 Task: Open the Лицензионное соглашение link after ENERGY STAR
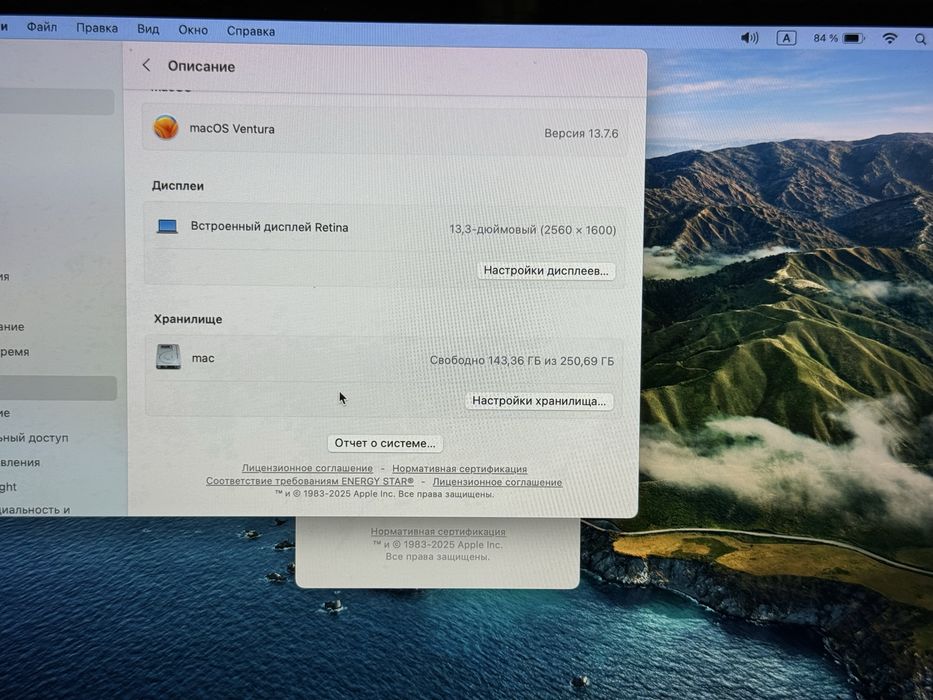pyautogui.click(x=497, y=482)
